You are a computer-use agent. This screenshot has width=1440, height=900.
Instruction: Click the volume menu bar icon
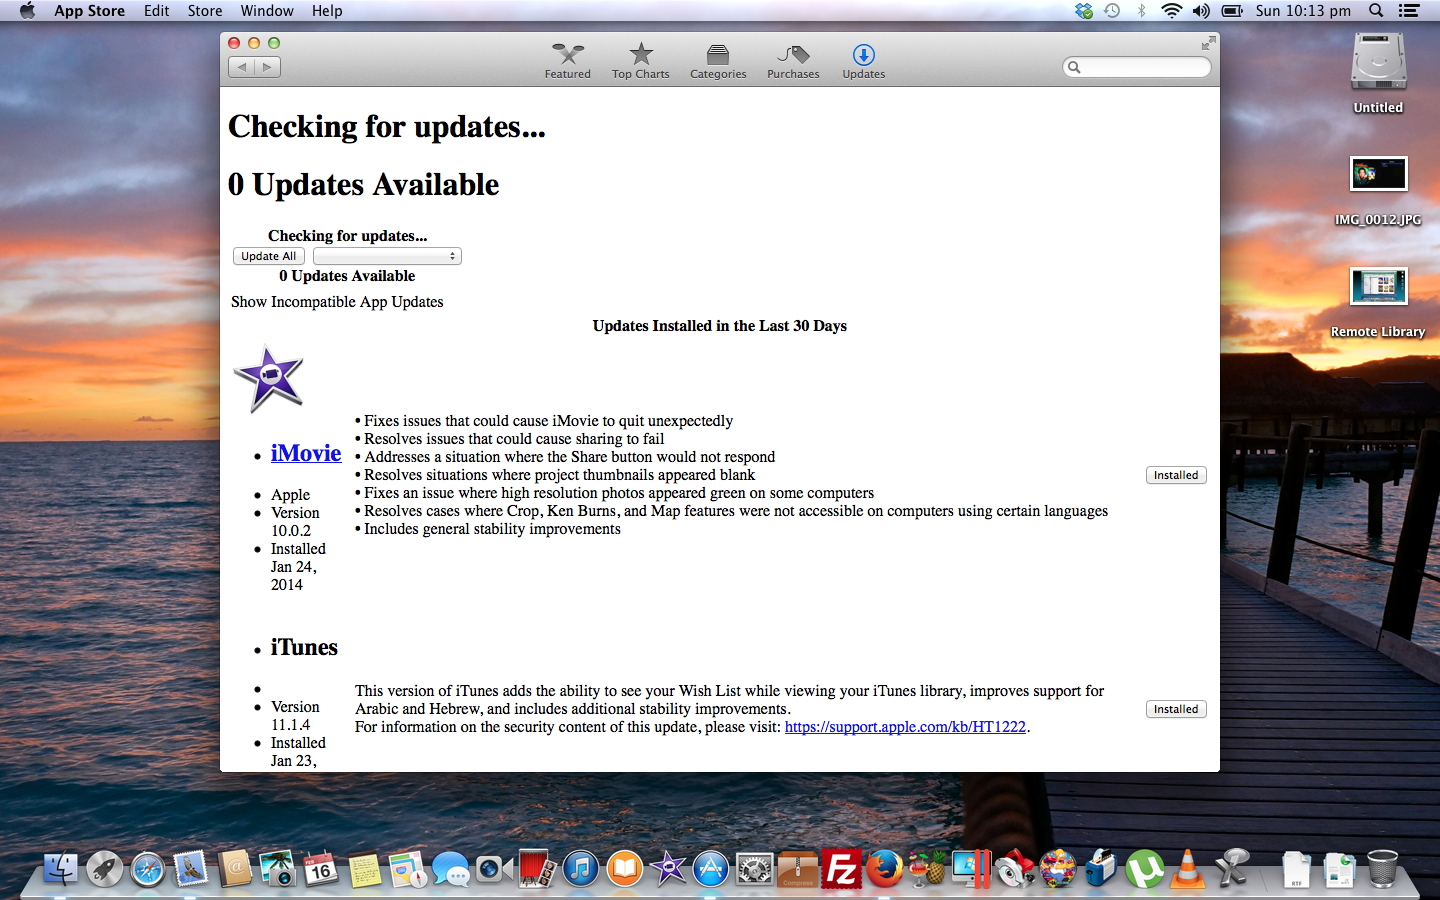[1201, 11]
